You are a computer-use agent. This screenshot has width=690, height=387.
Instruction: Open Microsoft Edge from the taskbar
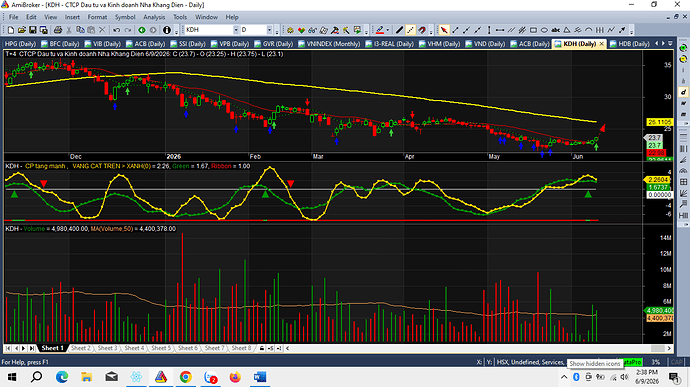[62, 377]
